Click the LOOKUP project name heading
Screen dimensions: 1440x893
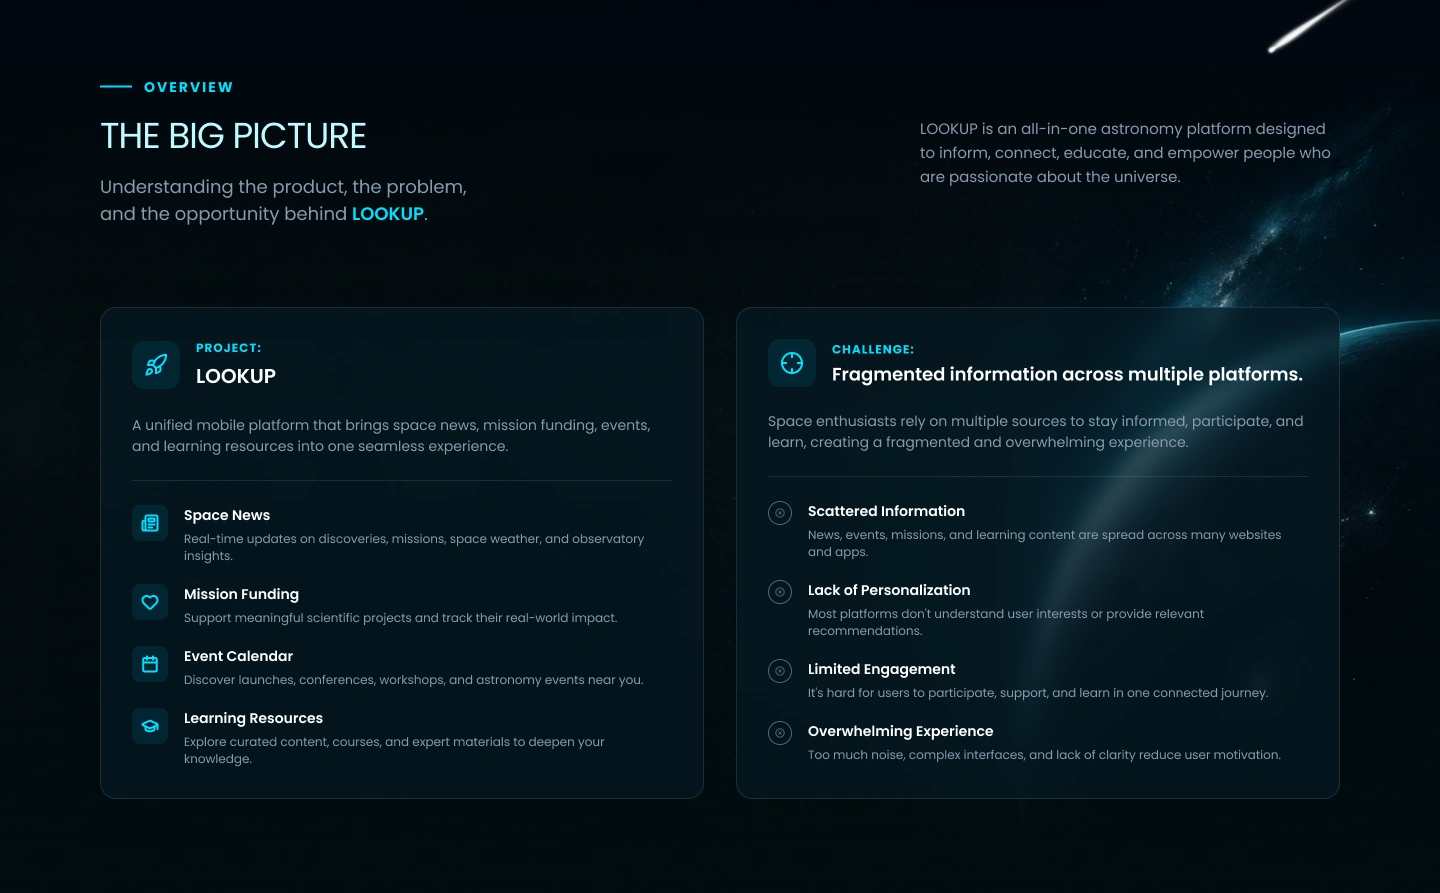pyautogui.click(x=236, y=376)
